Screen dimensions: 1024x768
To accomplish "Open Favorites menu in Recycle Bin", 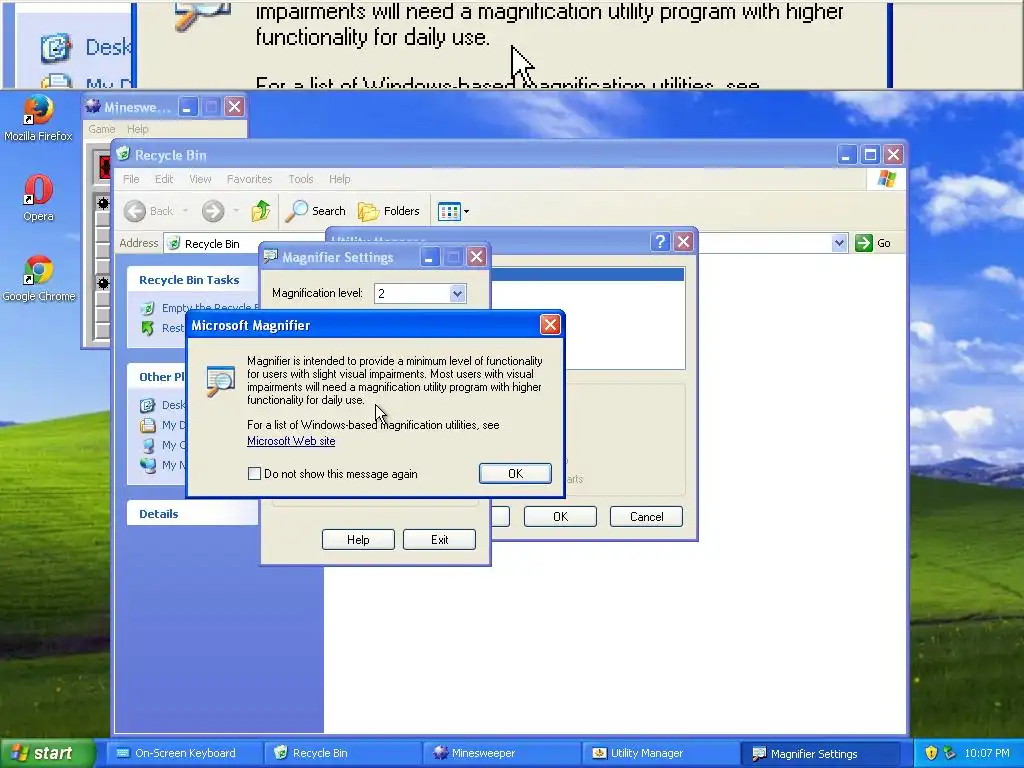I will (249, 179).
